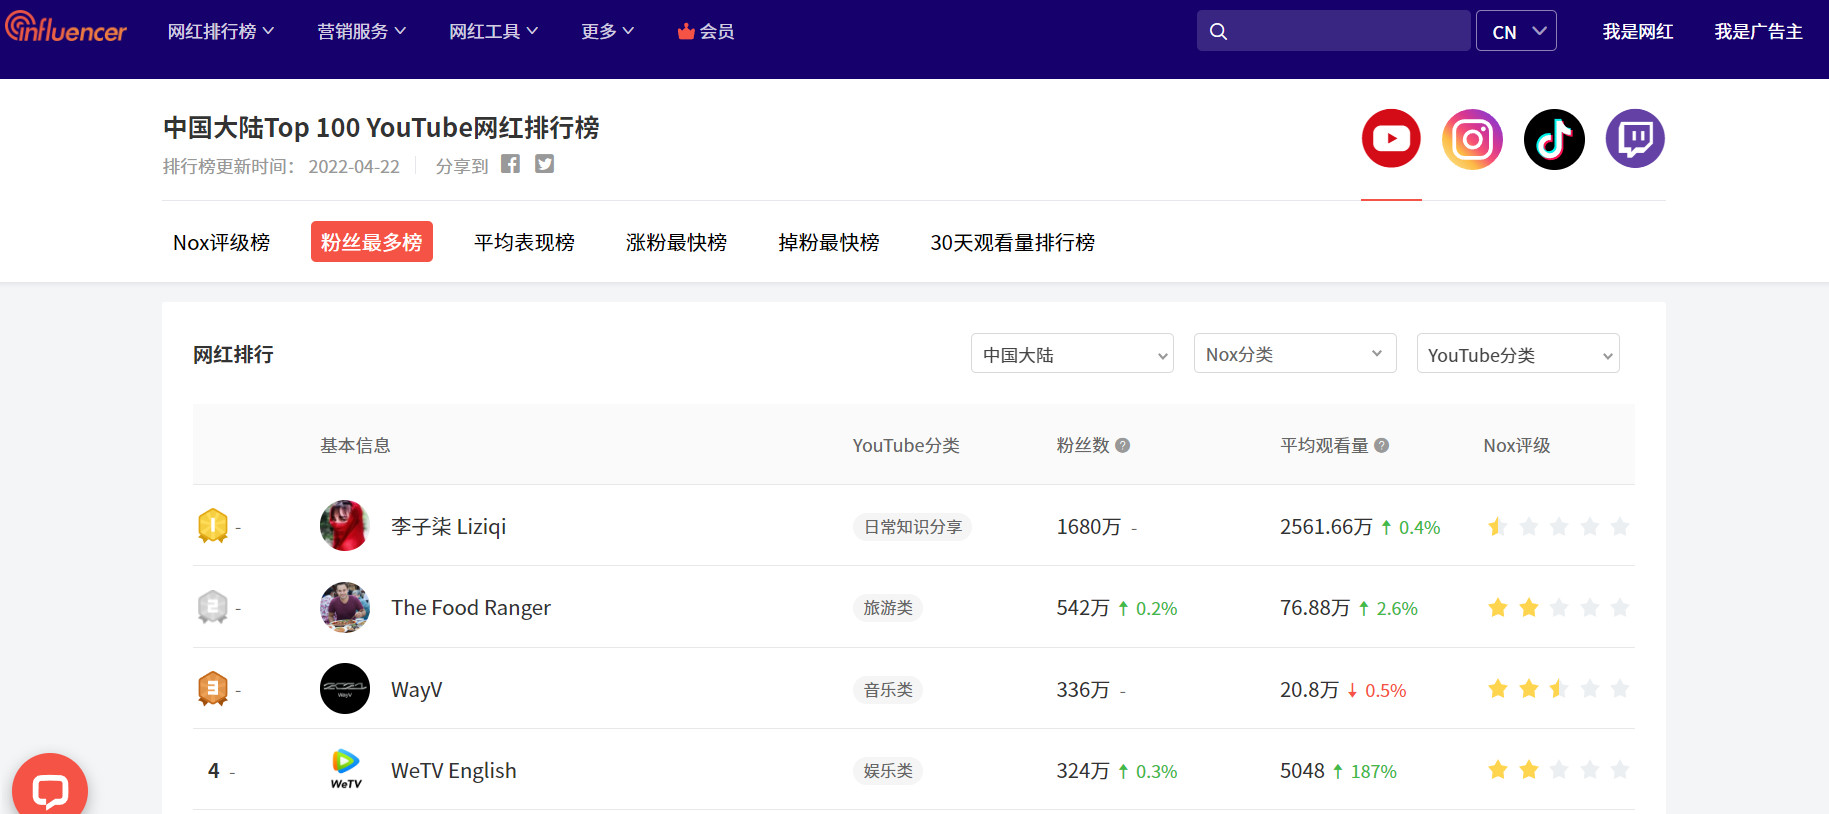This screenshot has height=814, width=1829.
Task: Open the 网红排行榜 navigation menu
Action: click(x=220, y=32)
